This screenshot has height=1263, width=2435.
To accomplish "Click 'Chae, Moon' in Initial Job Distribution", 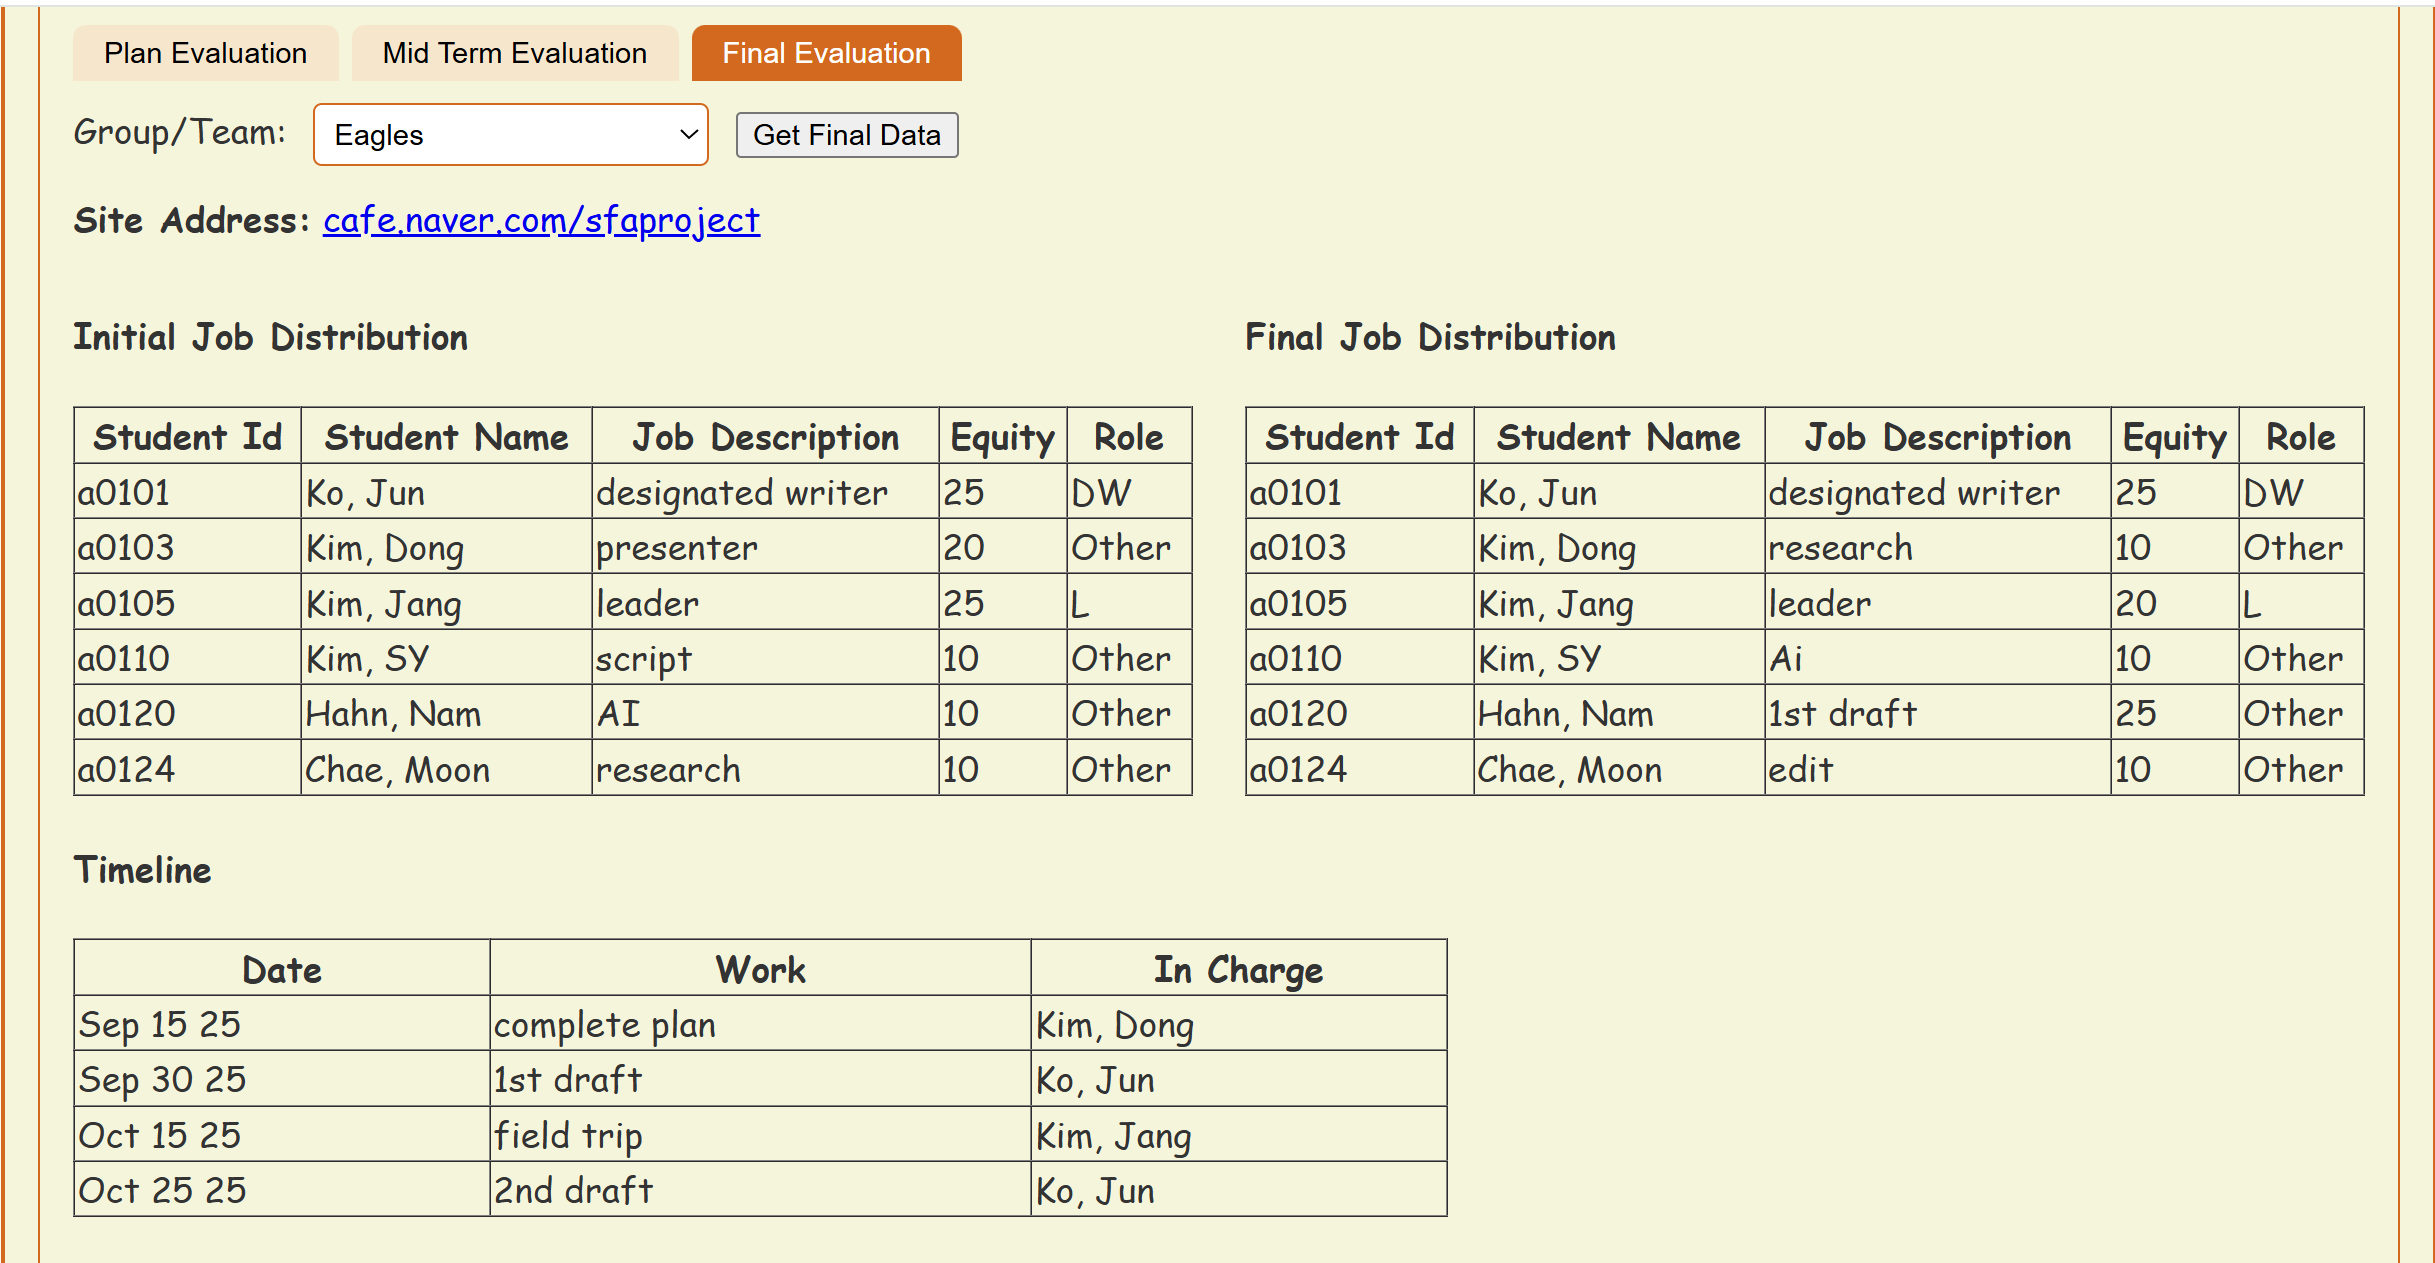I will [x=398, y=769].
